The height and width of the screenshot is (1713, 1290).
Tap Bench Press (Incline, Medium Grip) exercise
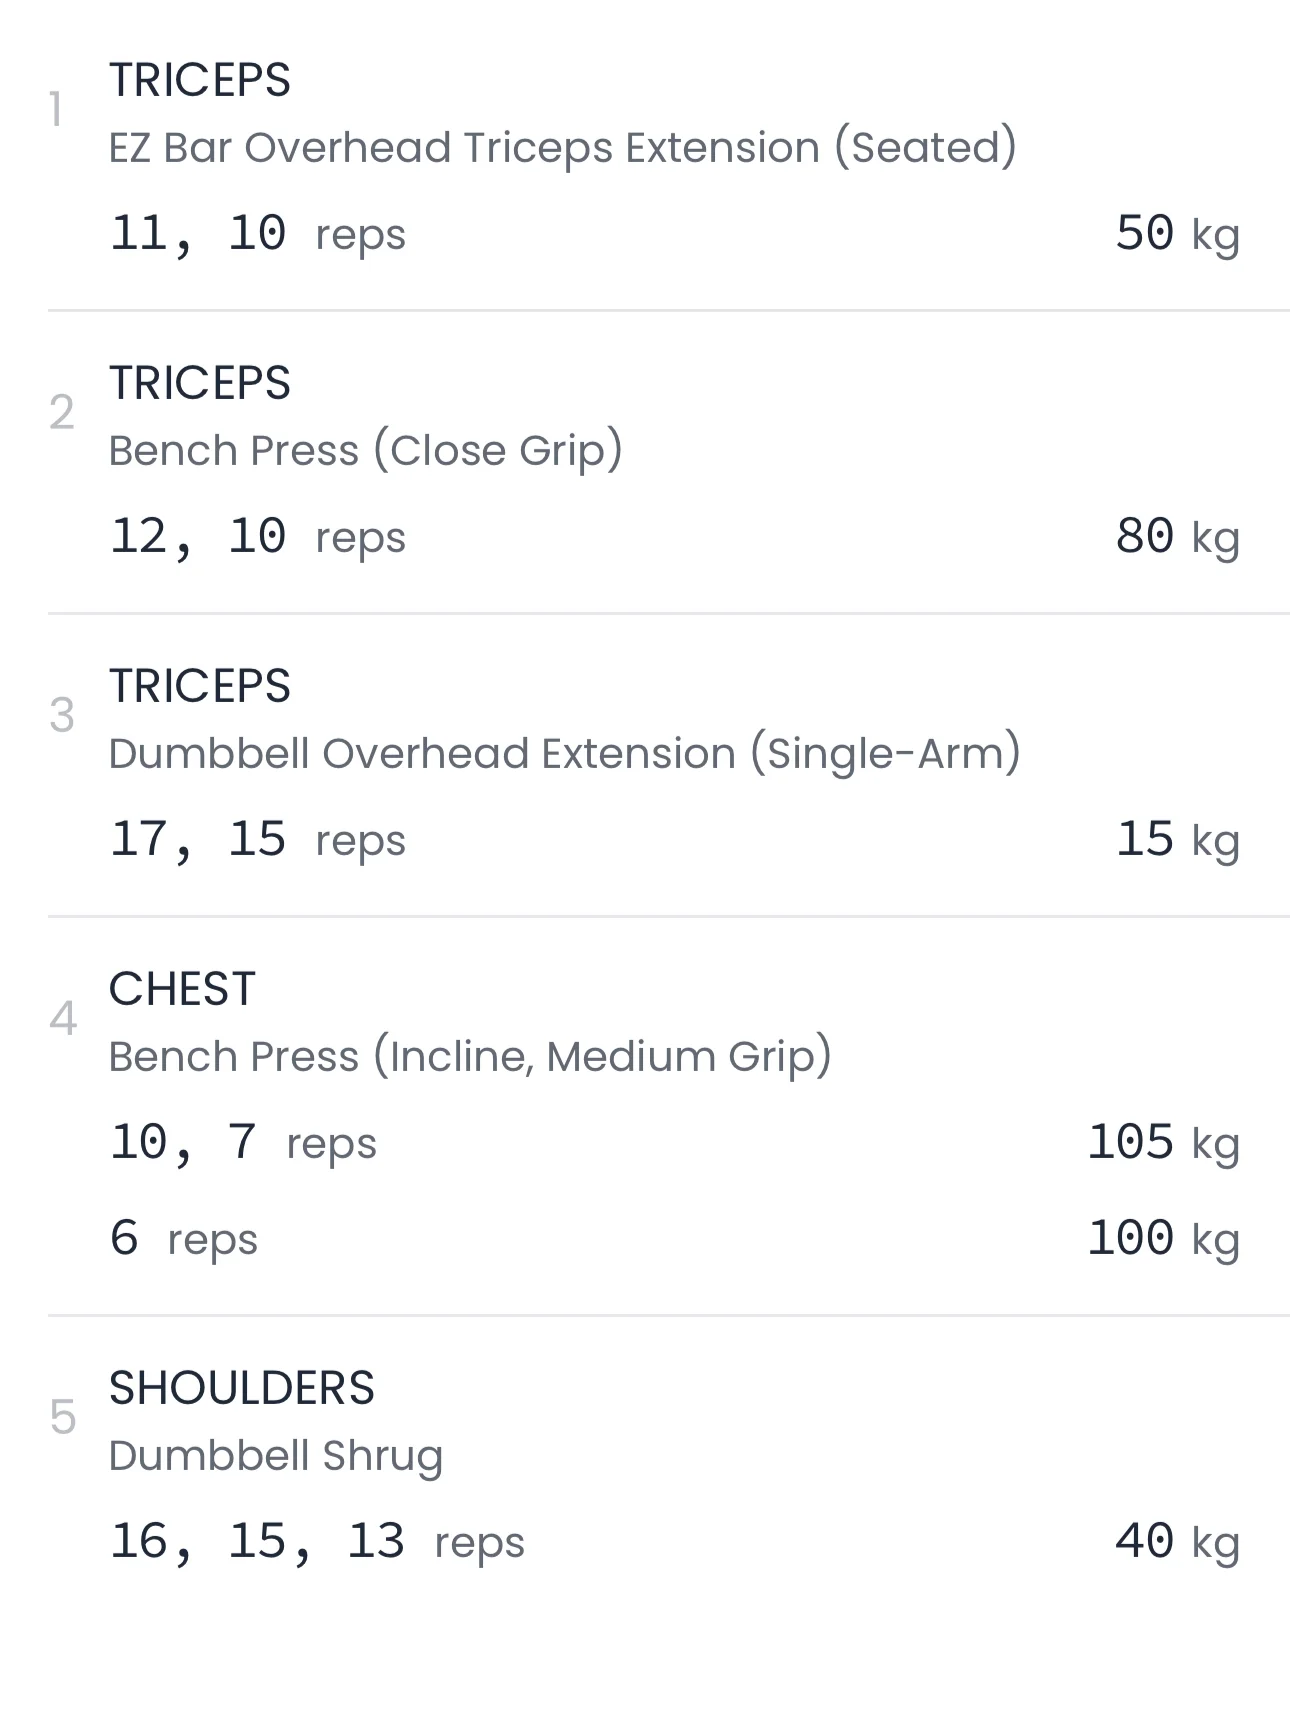tap(469, 1057)
